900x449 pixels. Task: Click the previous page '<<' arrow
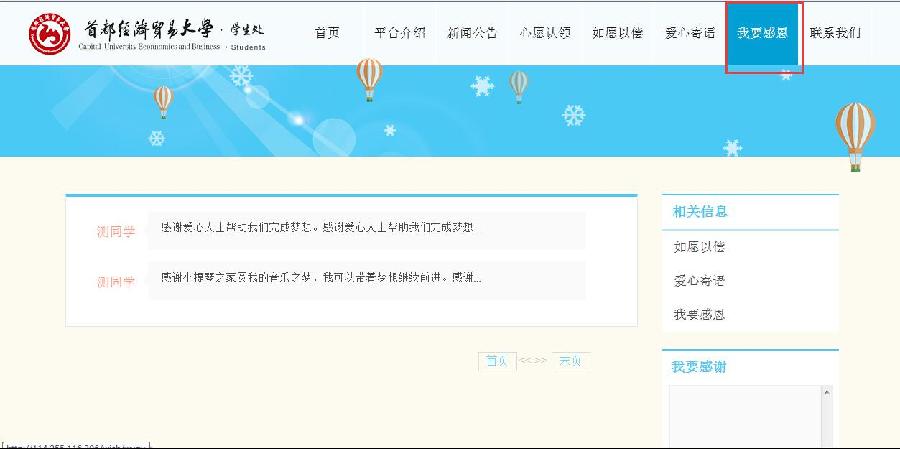(x=526, y=361)
